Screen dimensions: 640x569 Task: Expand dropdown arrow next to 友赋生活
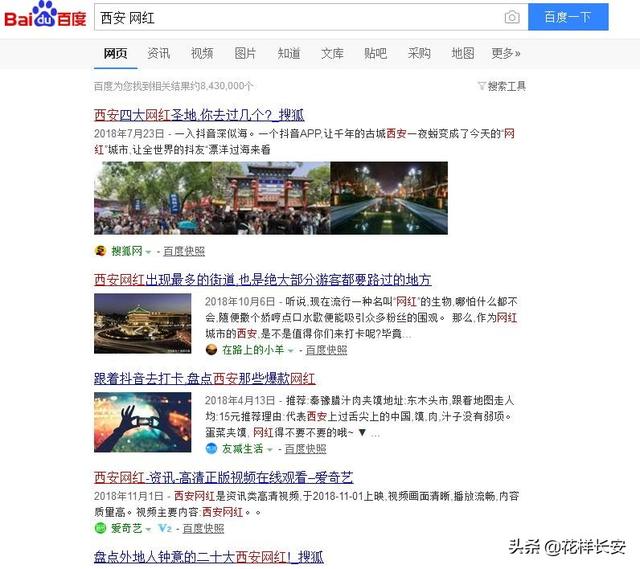click(269, 450)
